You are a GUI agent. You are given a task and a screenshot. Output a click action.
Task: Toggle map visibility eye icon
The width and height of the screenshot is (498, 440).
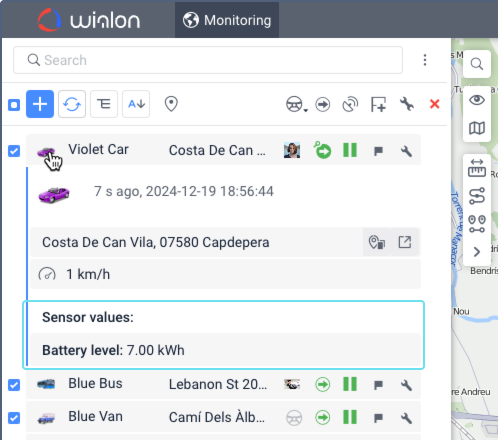[477, 100]
